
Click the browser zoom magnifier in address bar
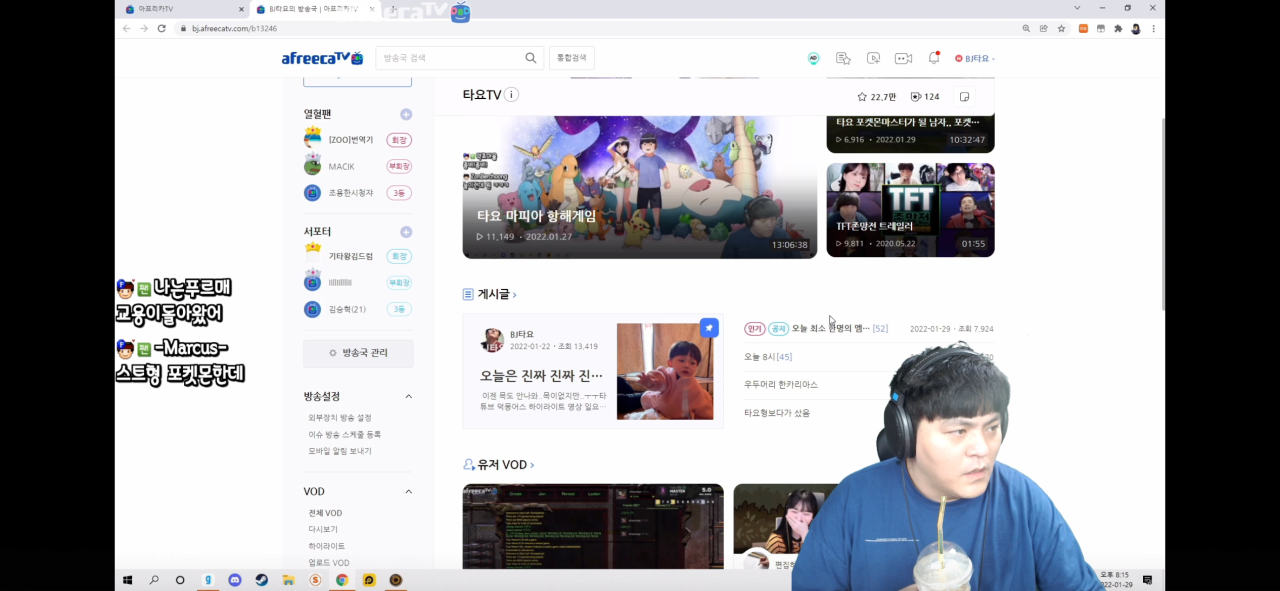(1026, 29)
